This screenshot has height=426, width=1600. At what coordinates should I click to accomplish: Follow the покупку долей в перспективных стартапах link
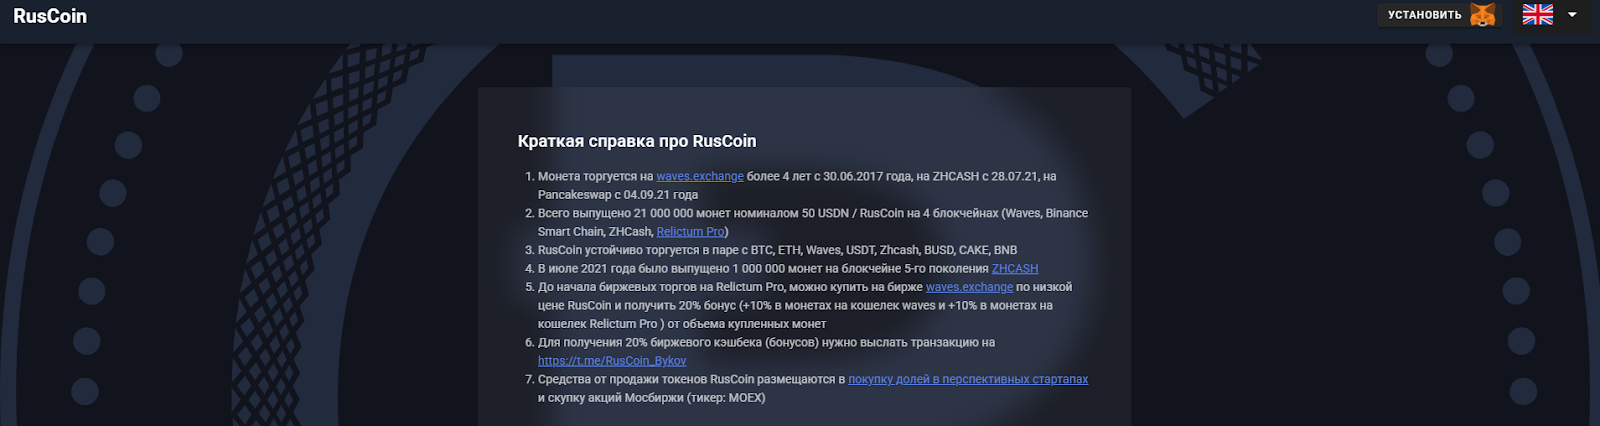click(x=968, y=380)
